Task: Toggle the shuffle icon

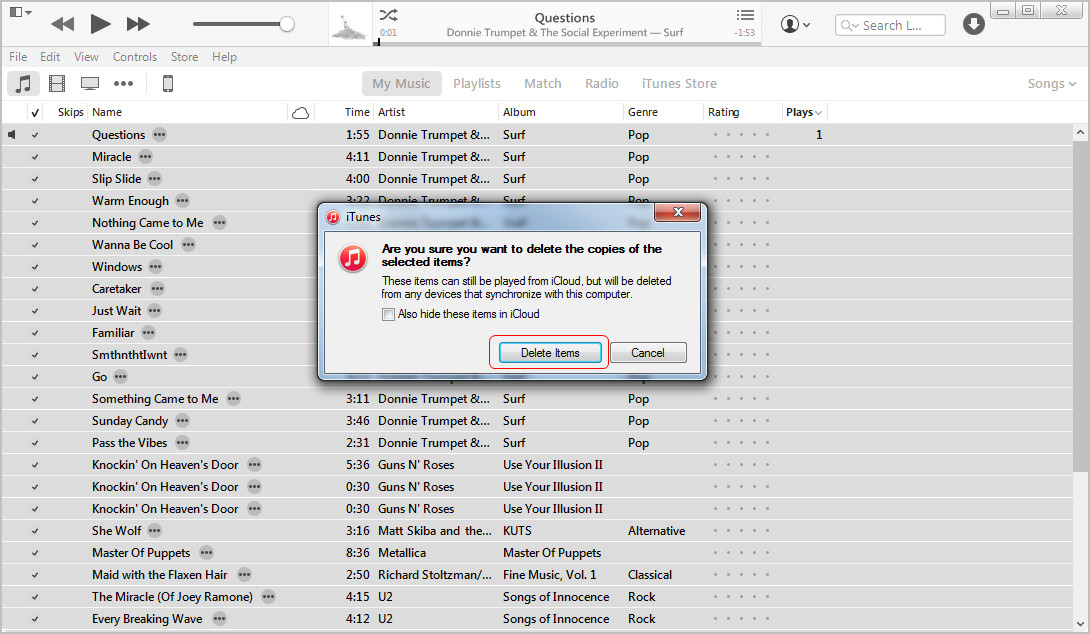Action: tap(389, 15)
